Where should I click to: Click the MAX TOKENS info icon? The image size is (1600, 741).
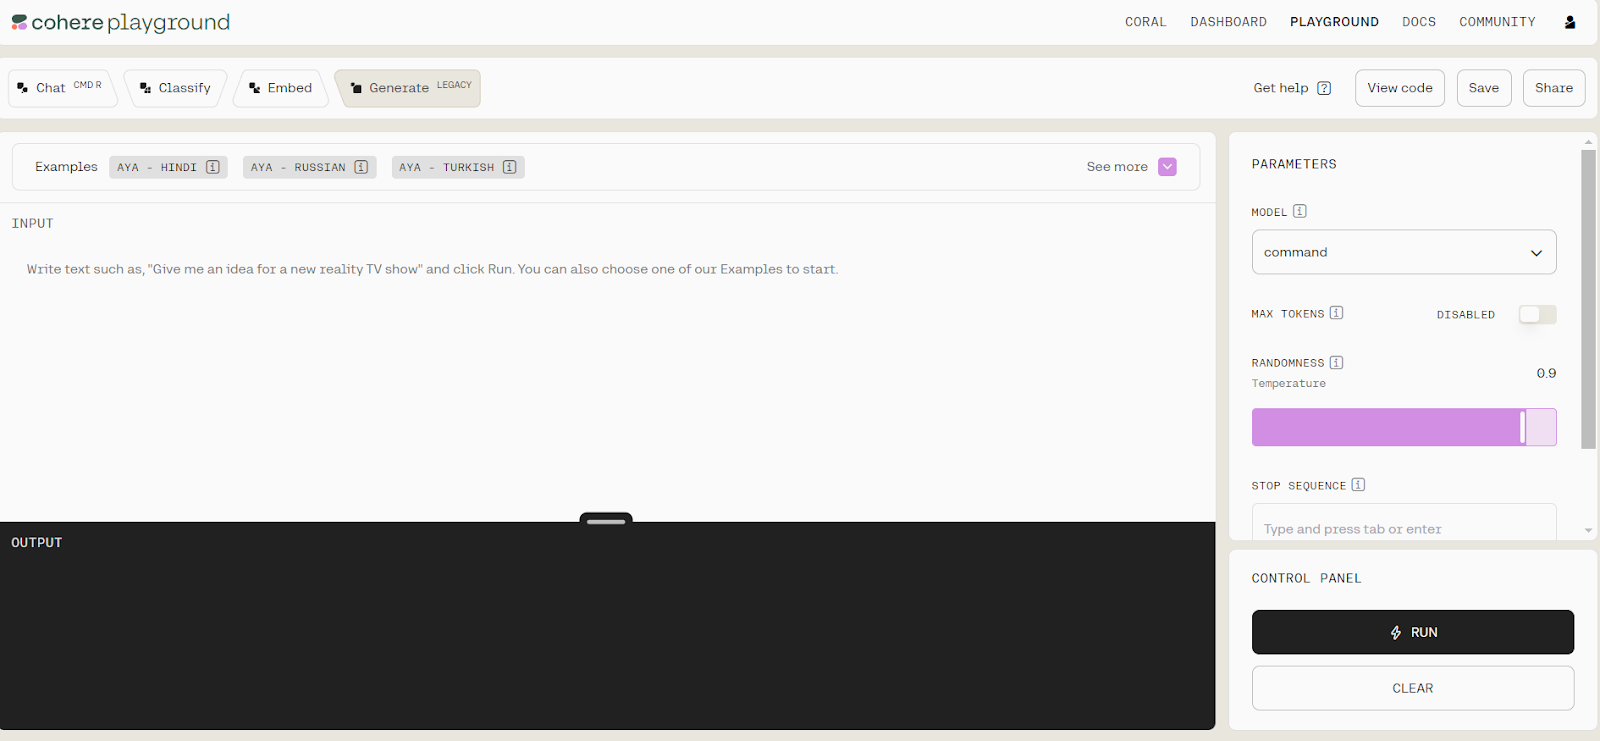point(1336,313)
